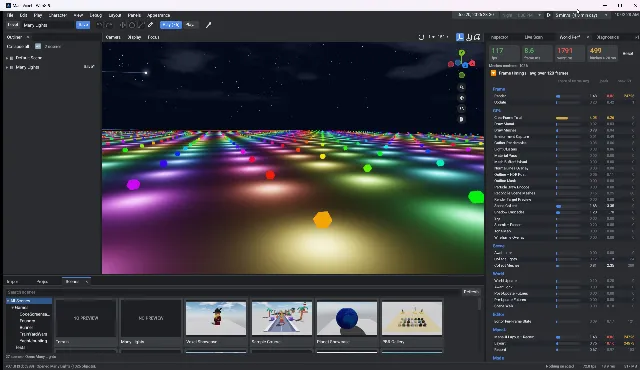Screen dimensions: 640x370
Task: Collapse the Frame timings section
Action: click(x=493, y=73)
